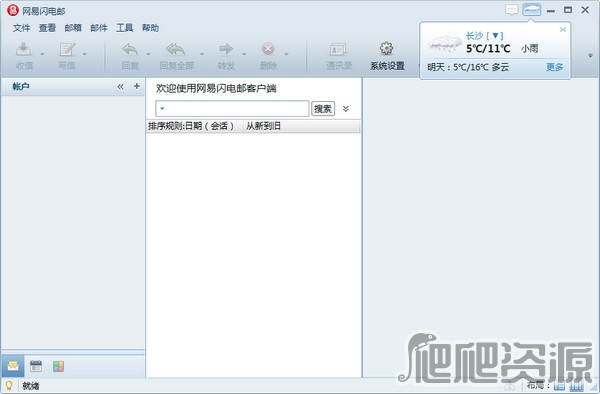Open the 帮助 menu
600x394 pixels.
click(150, 28)
